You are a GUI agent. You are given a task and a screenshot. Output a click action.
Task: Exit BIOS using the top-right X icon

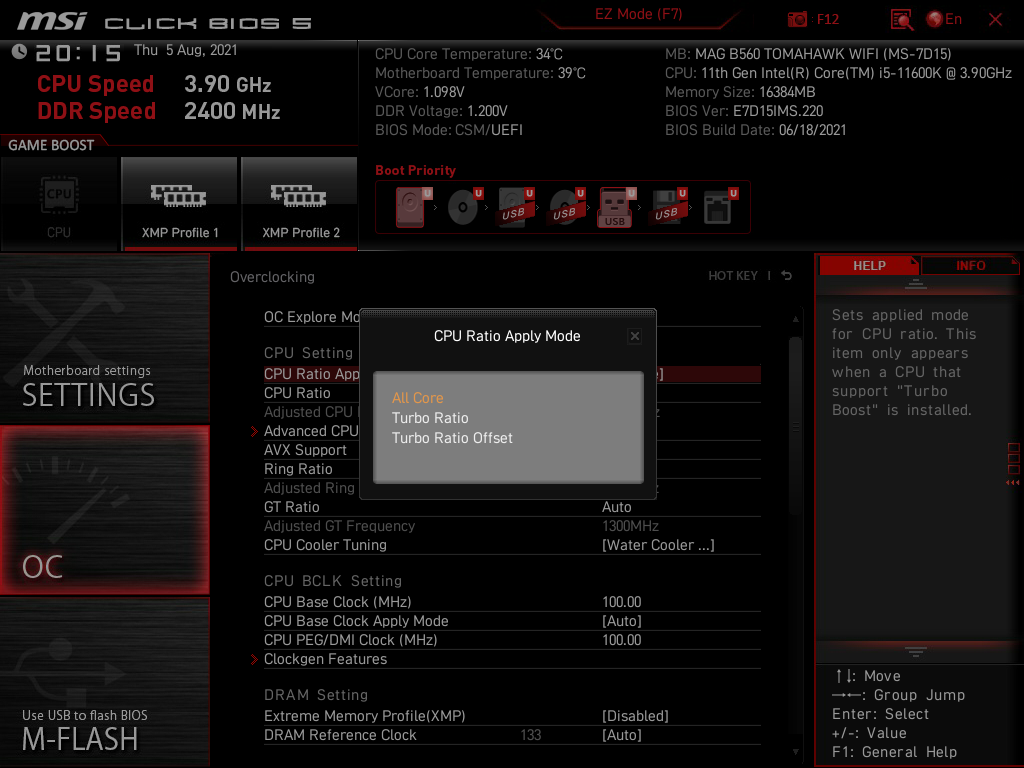coord(995,20)
